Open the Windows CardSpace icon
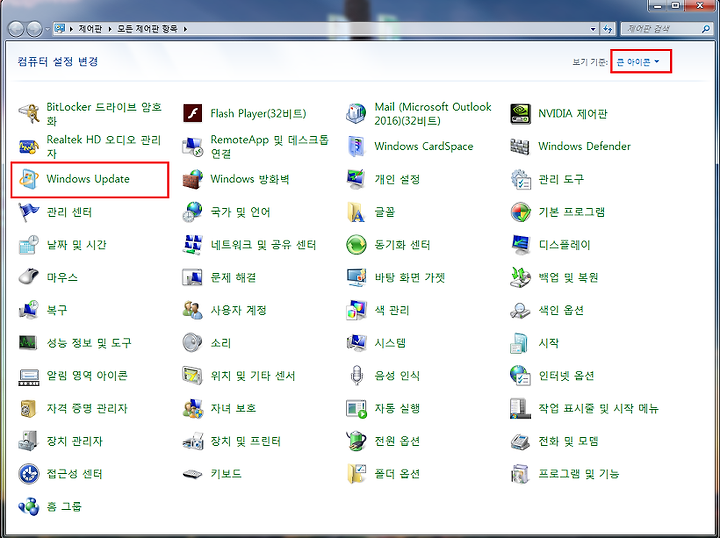The image size is (720, 538). coord(356,146)
